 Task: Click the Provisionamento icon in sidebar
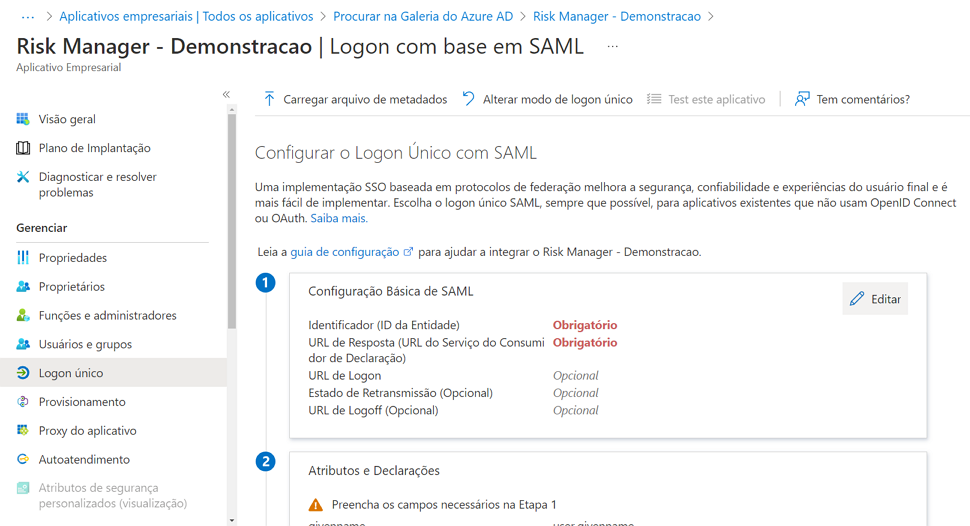coord(23,402)
